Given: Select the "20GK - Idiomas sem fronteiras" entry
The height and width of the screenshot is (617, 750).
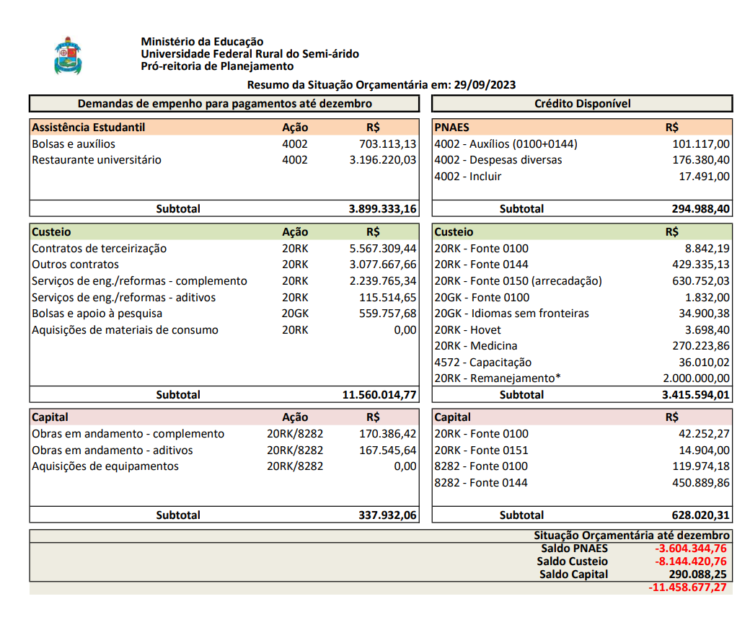Looking at the screenshot, I should coord(509,313).
